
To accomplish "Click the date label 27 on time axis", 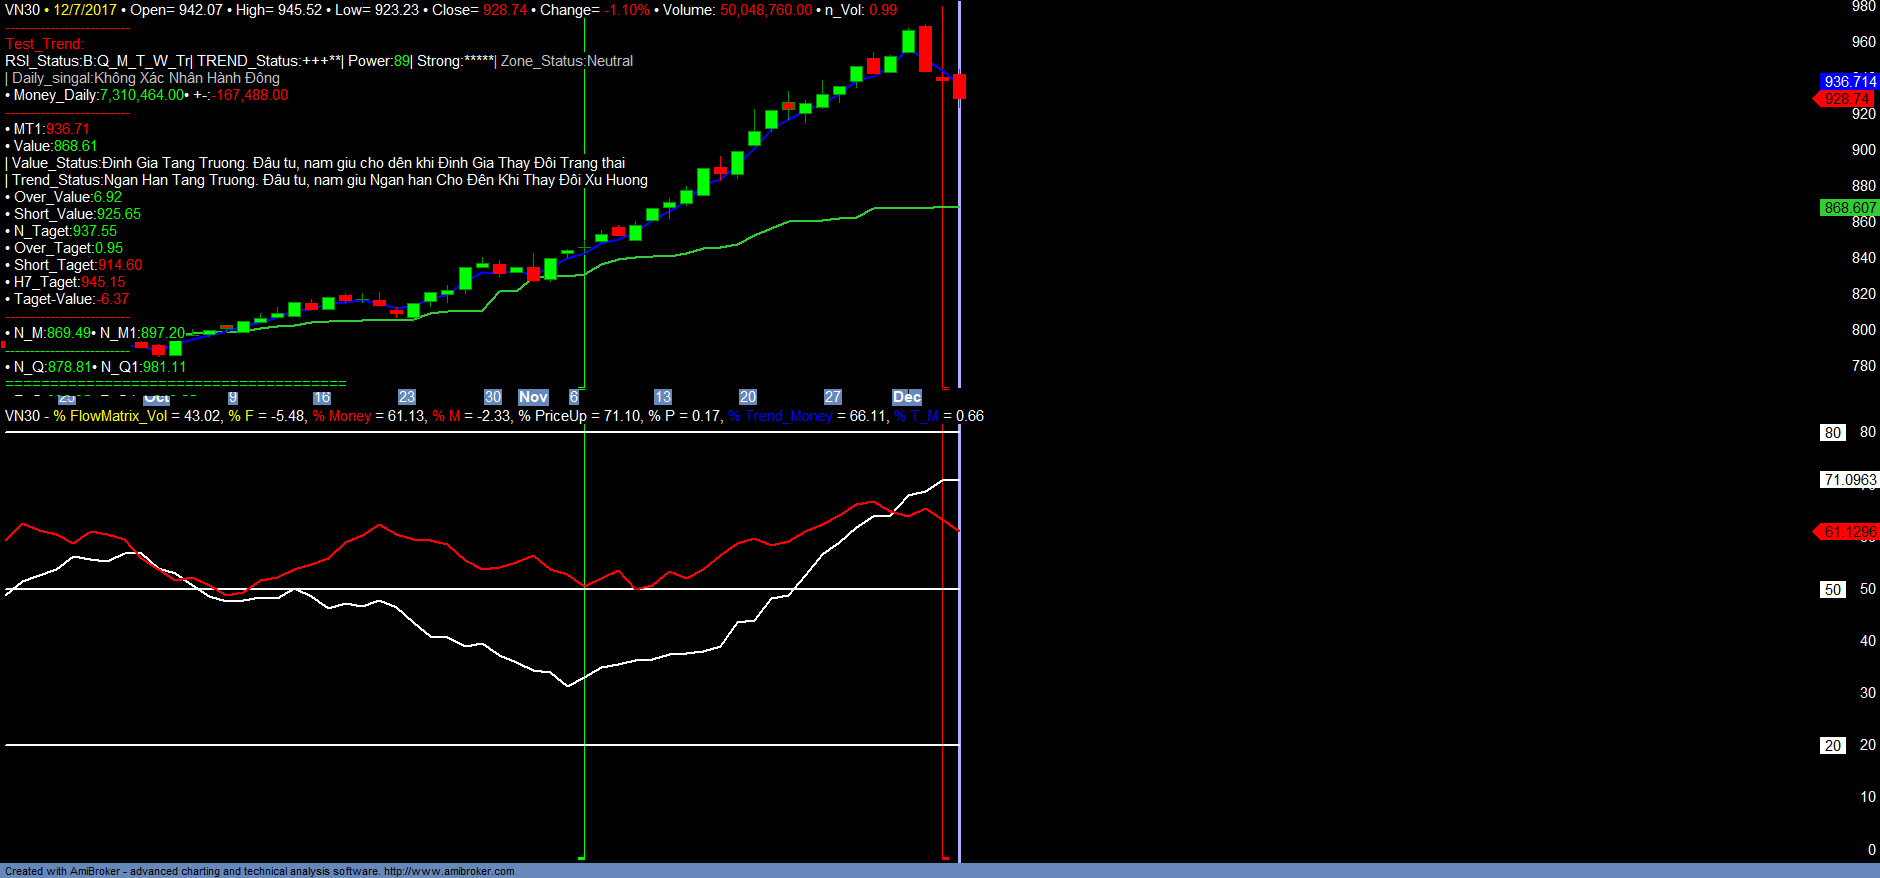I will [x=832, y=397].
